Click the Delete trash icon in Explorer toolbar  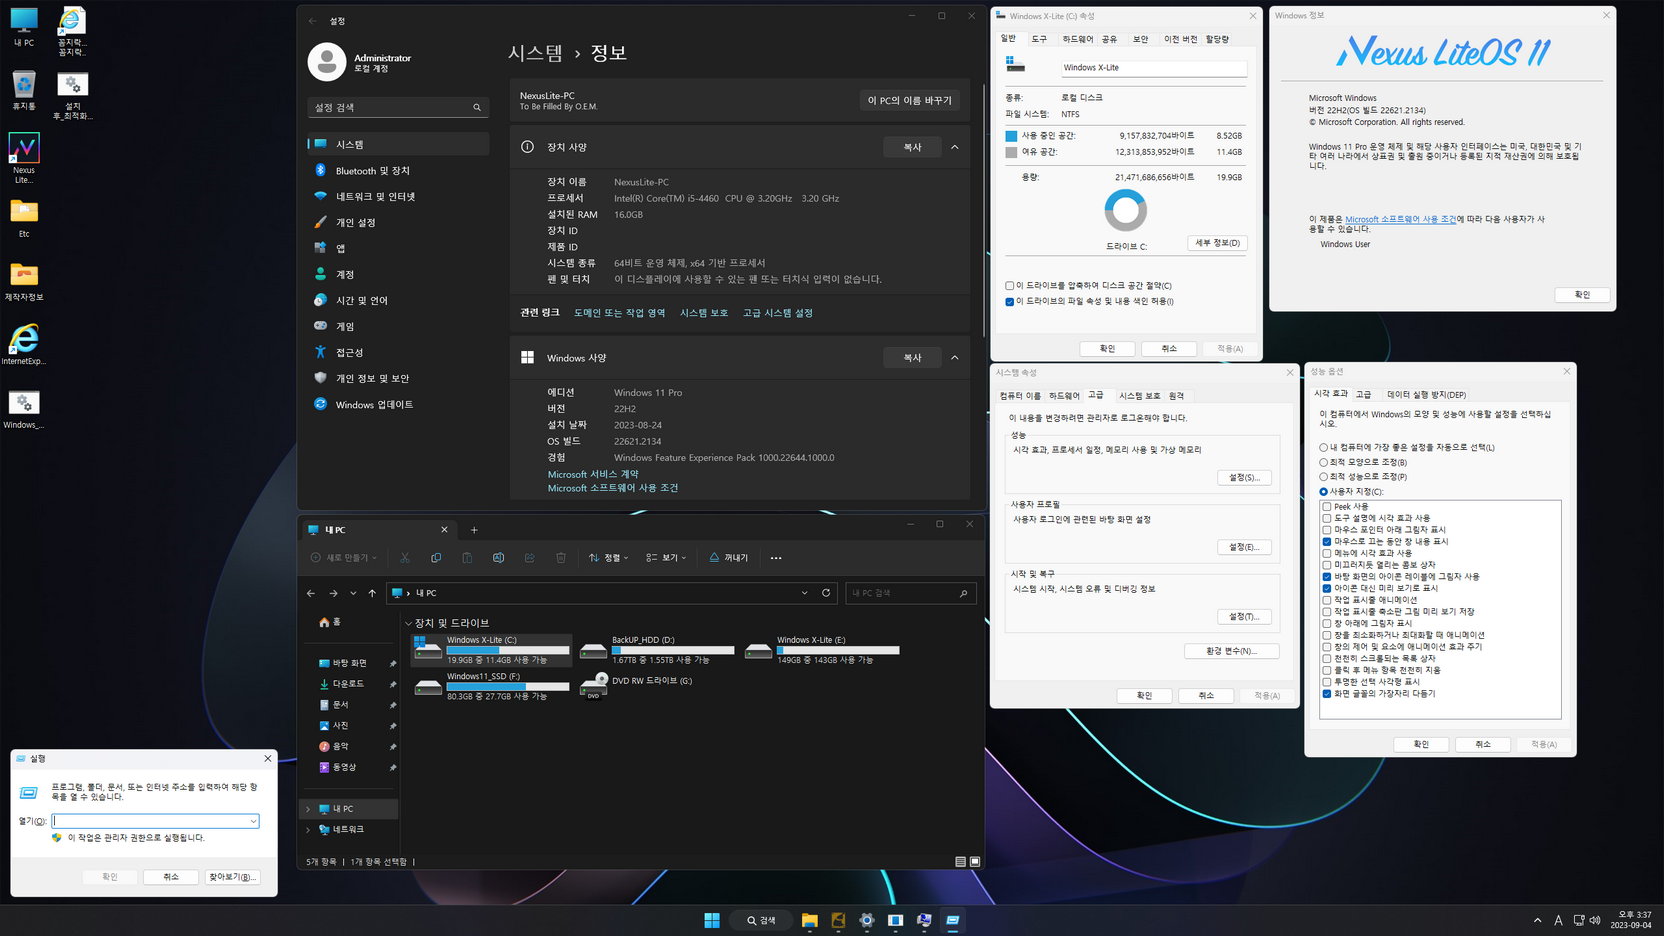click(x=561, y=558)
